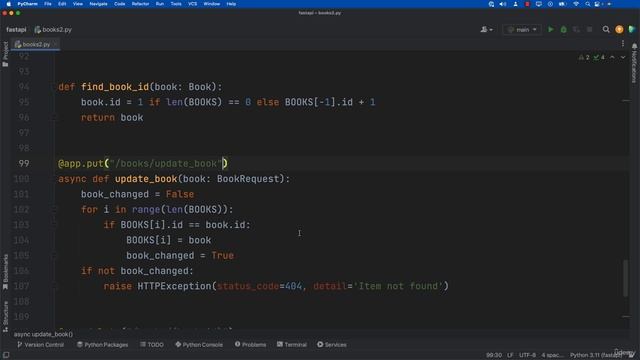Open the Python Console

(x=199, y=345)
